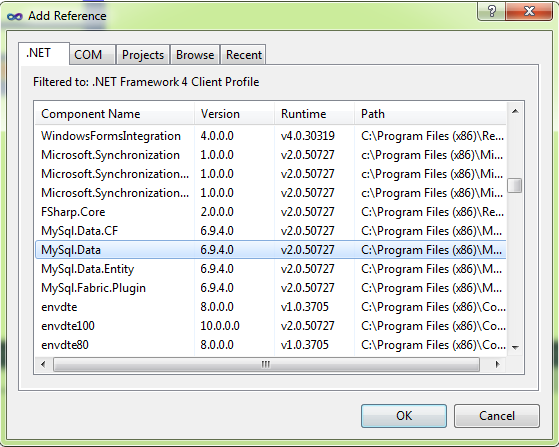The image size is (559, 447).
Task: Switch to the .NET tab
Action: 44,53
